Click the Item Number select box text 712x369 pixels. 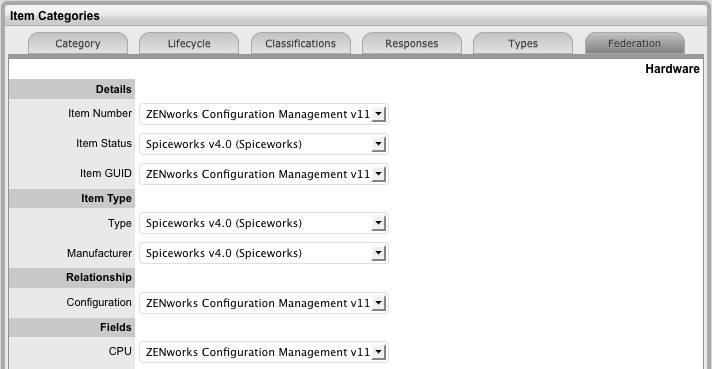click(258, 114)
